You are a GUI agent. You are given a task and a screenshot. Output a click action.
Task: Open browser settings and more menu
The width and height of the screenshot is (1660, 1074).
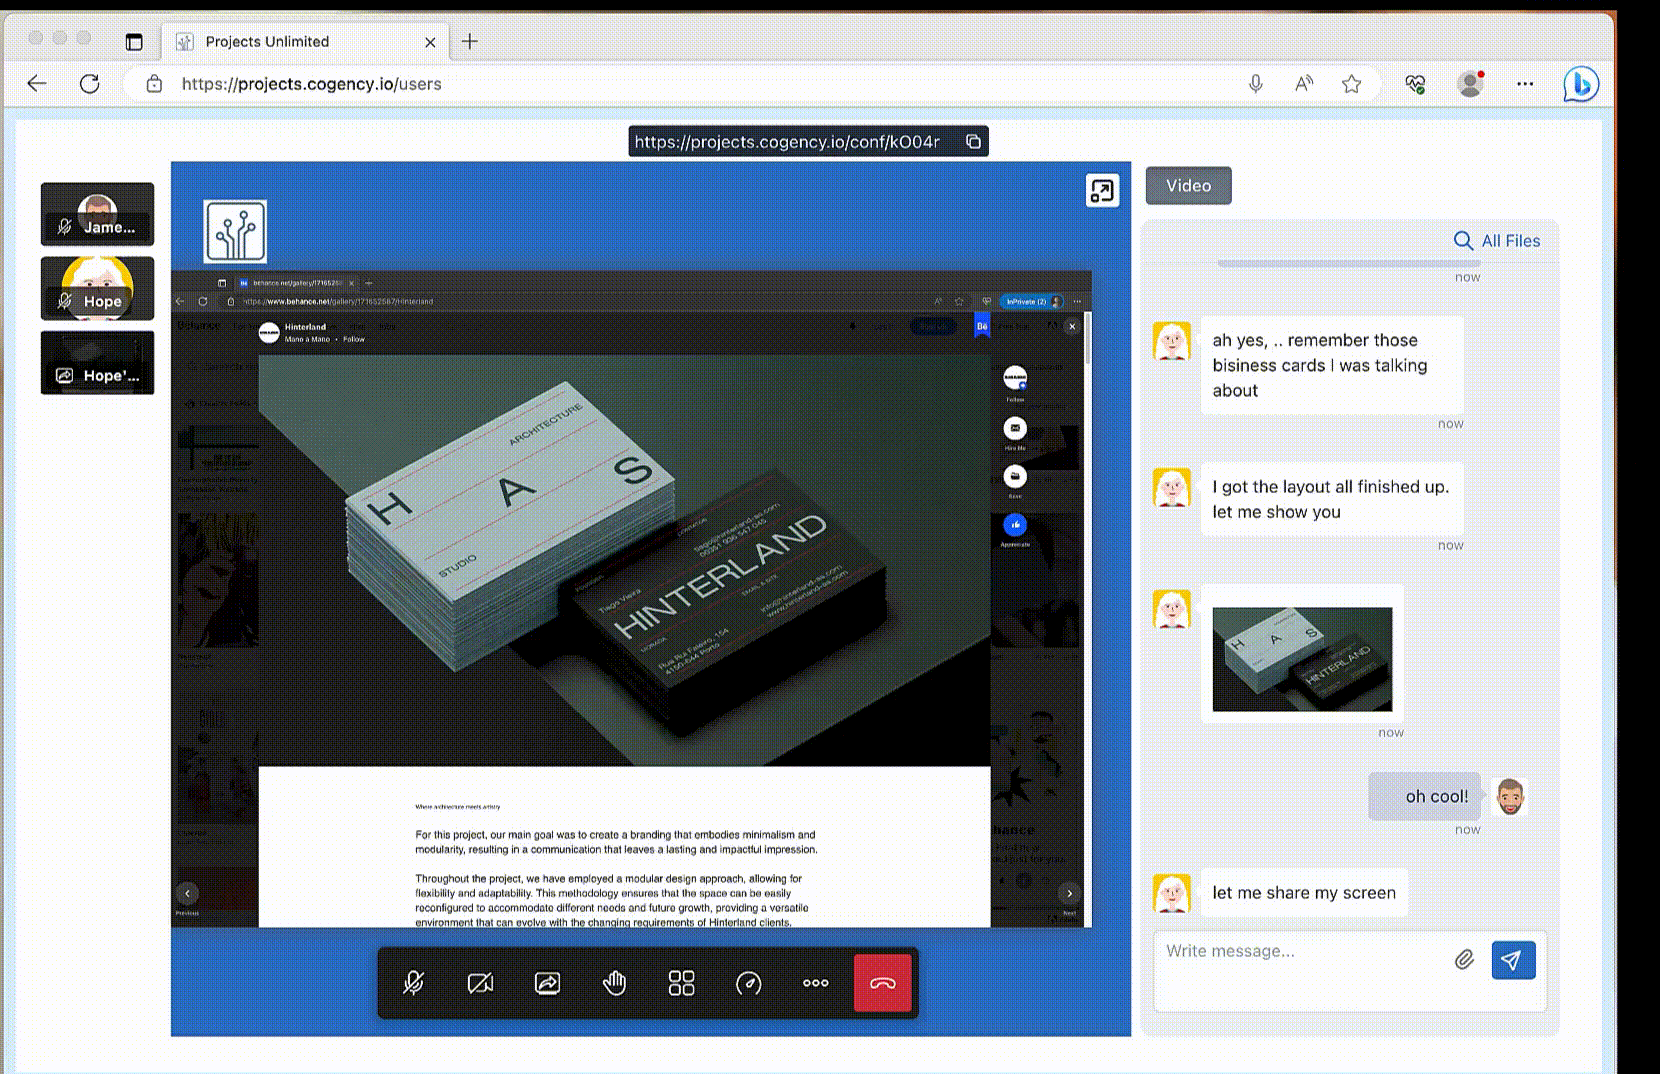click(x=1524, y=84)
